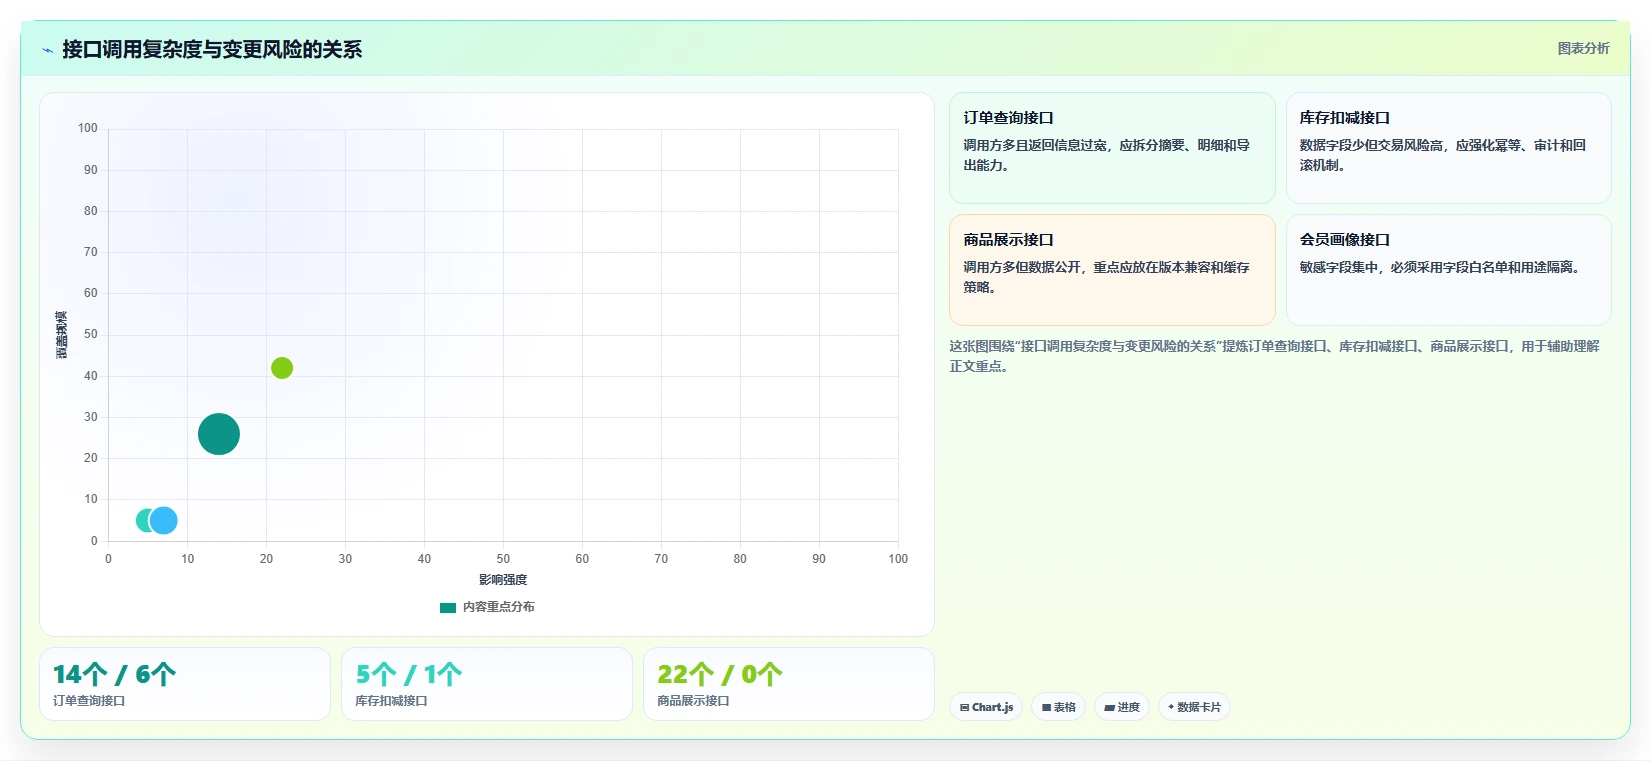Click the Chart.js tag chip
The width and height of the screenshot is (1651, 761).
click(986, 707)
